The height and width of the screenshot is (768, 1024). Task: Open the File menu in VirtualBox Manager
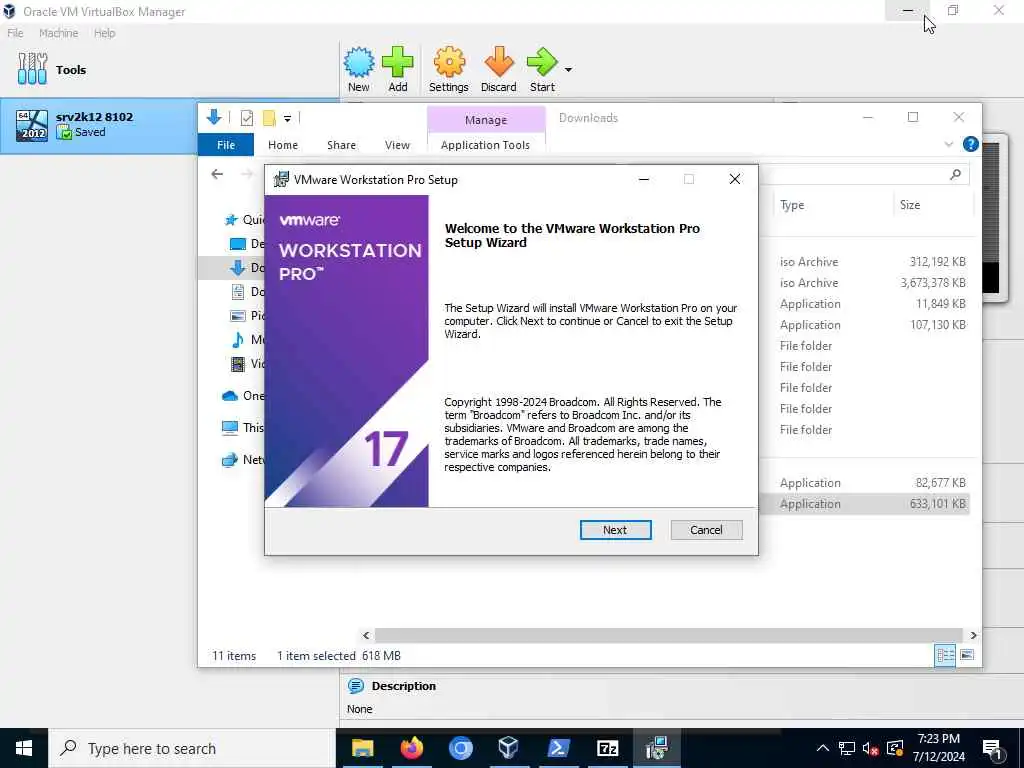15,33
